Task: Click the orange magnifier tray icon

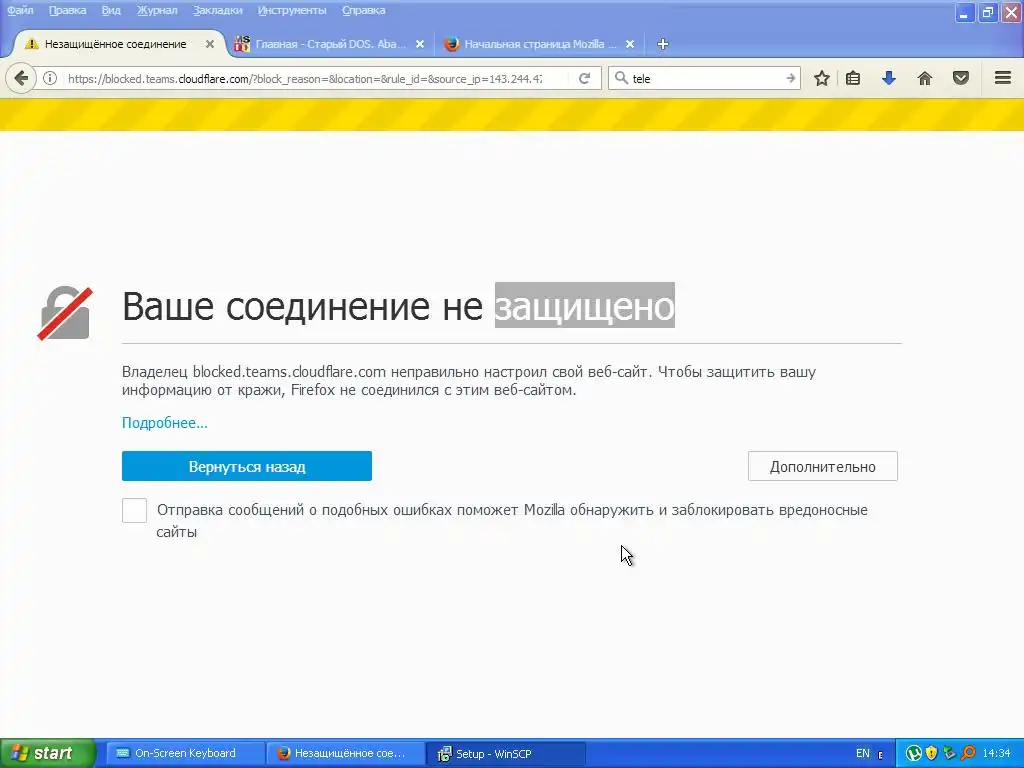Action: coord(968,754)
